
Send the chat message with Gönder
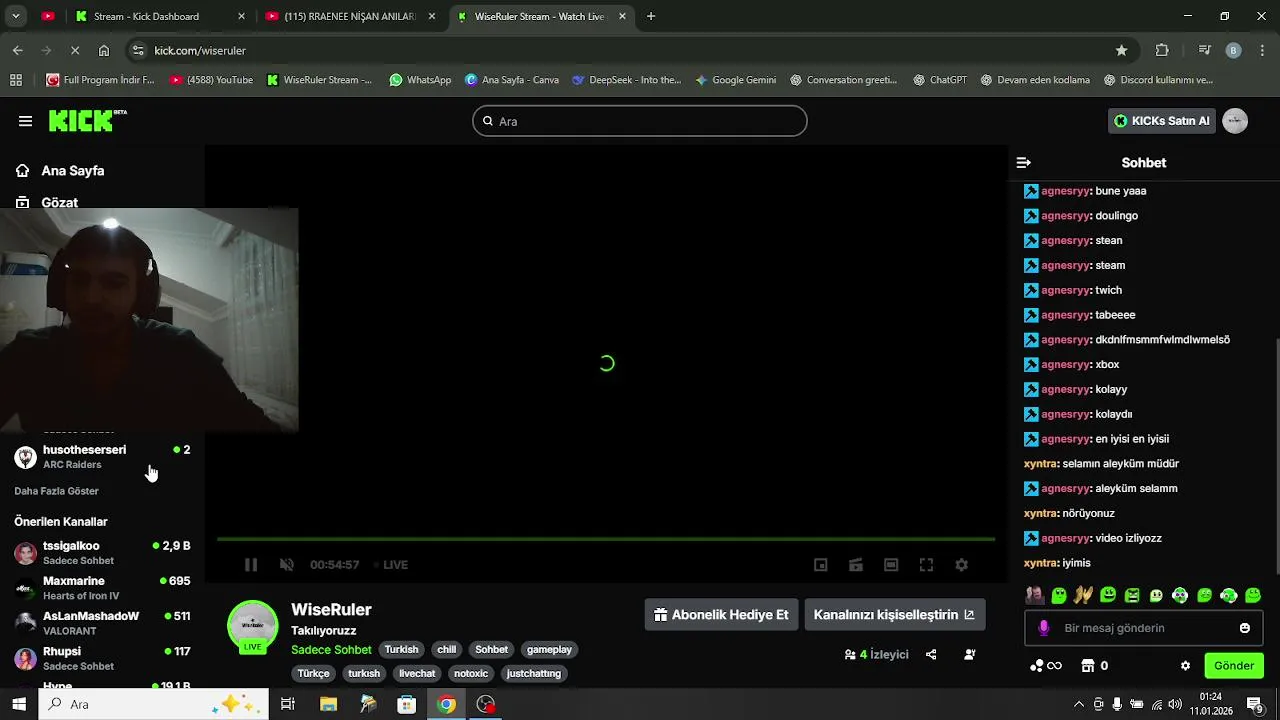point(1234,666)
